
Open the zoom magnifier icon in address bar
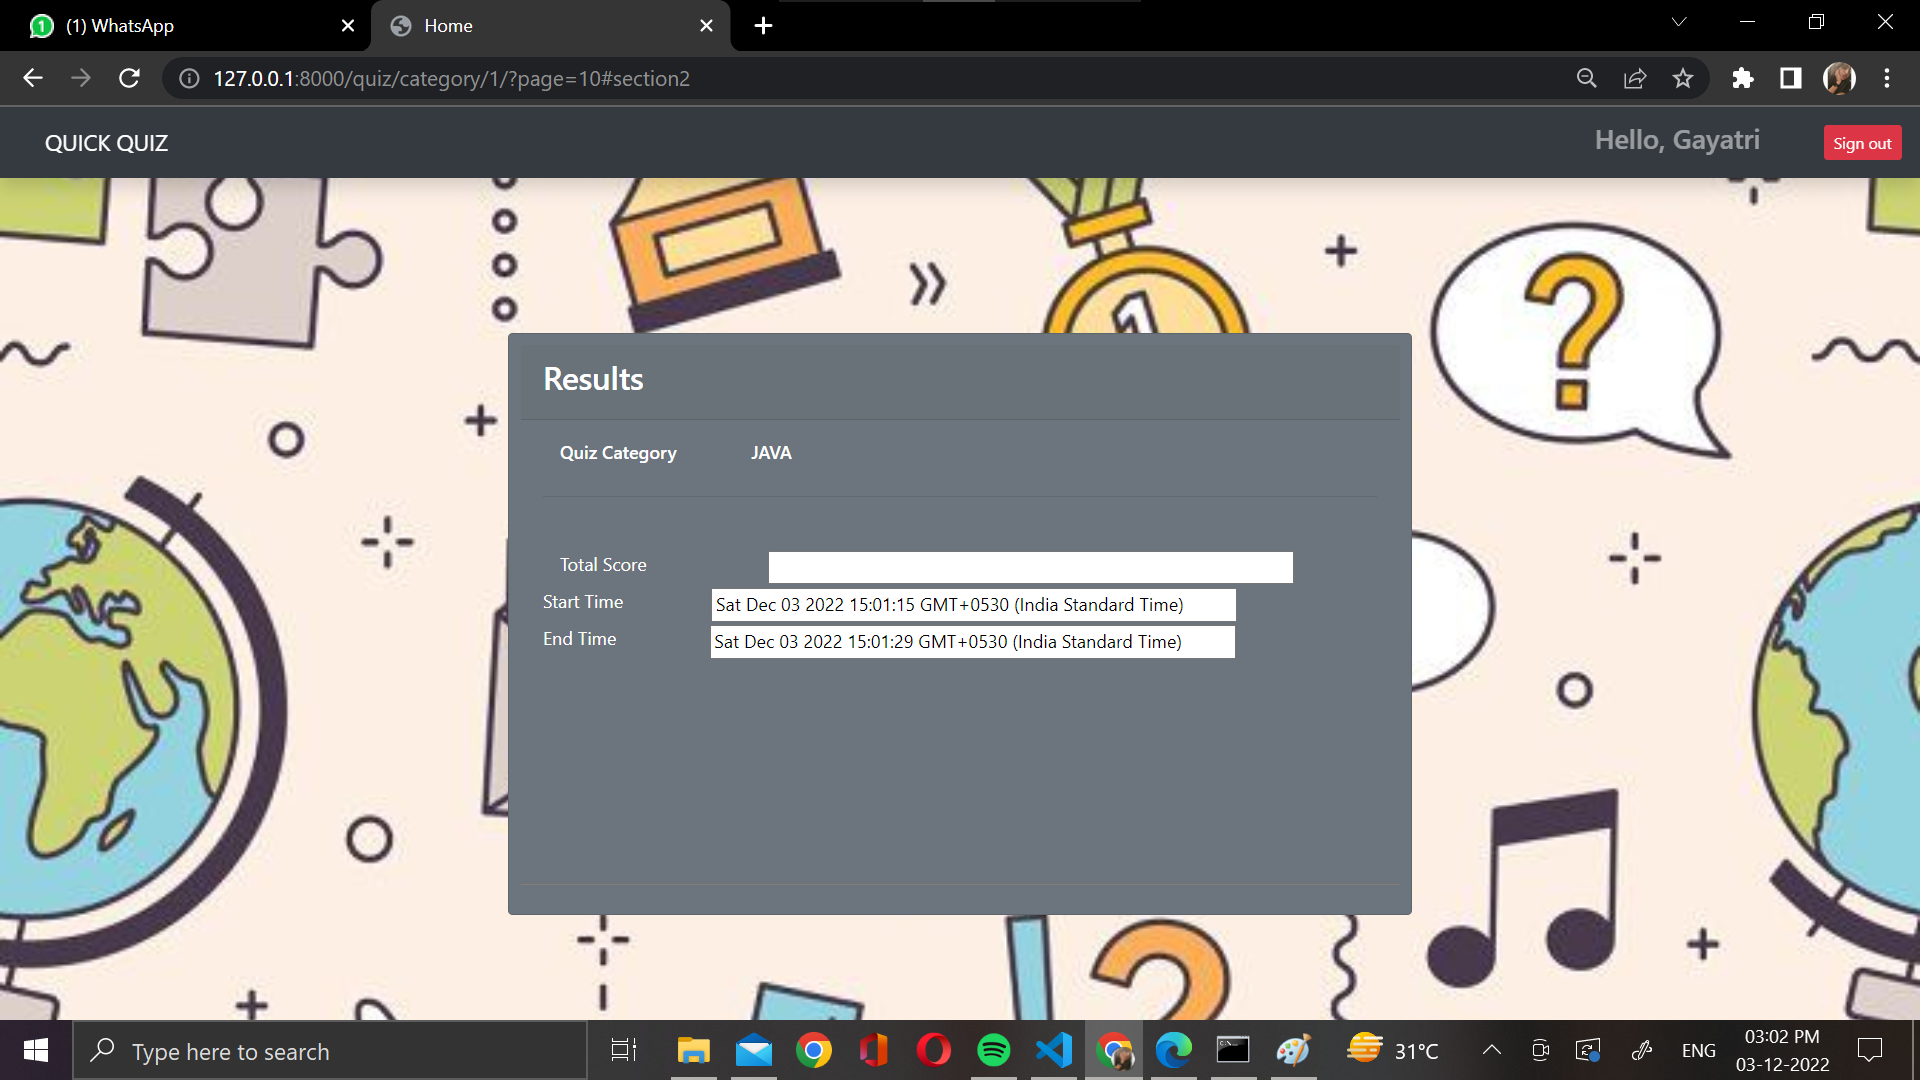coord(1586,78)
